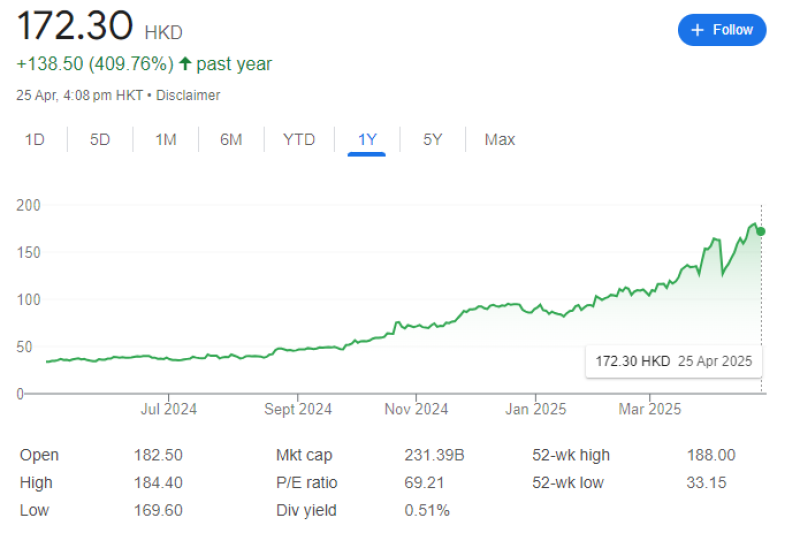Click the Jan 2025 axis label
The image size is (800, 533).
[535, 409]
